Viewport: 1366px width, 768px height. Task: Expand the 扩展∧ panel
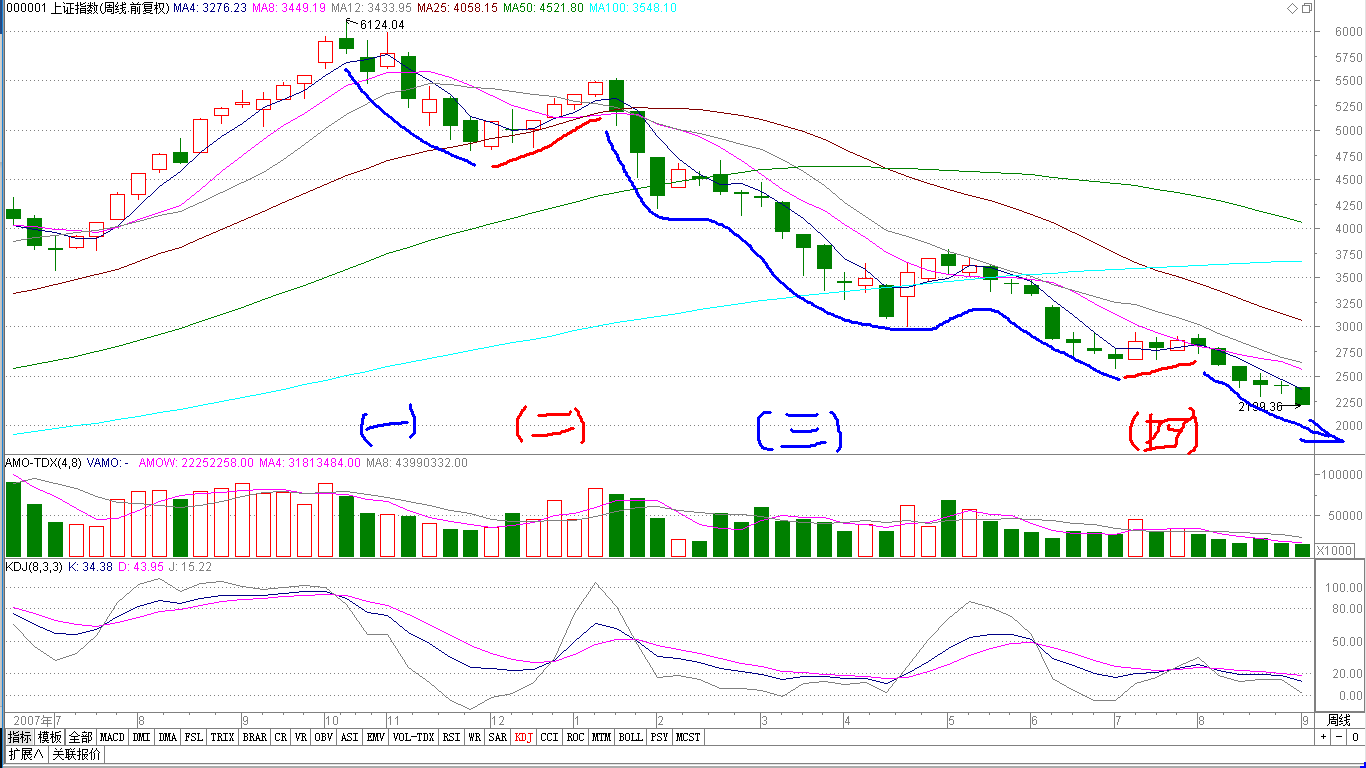25,754
